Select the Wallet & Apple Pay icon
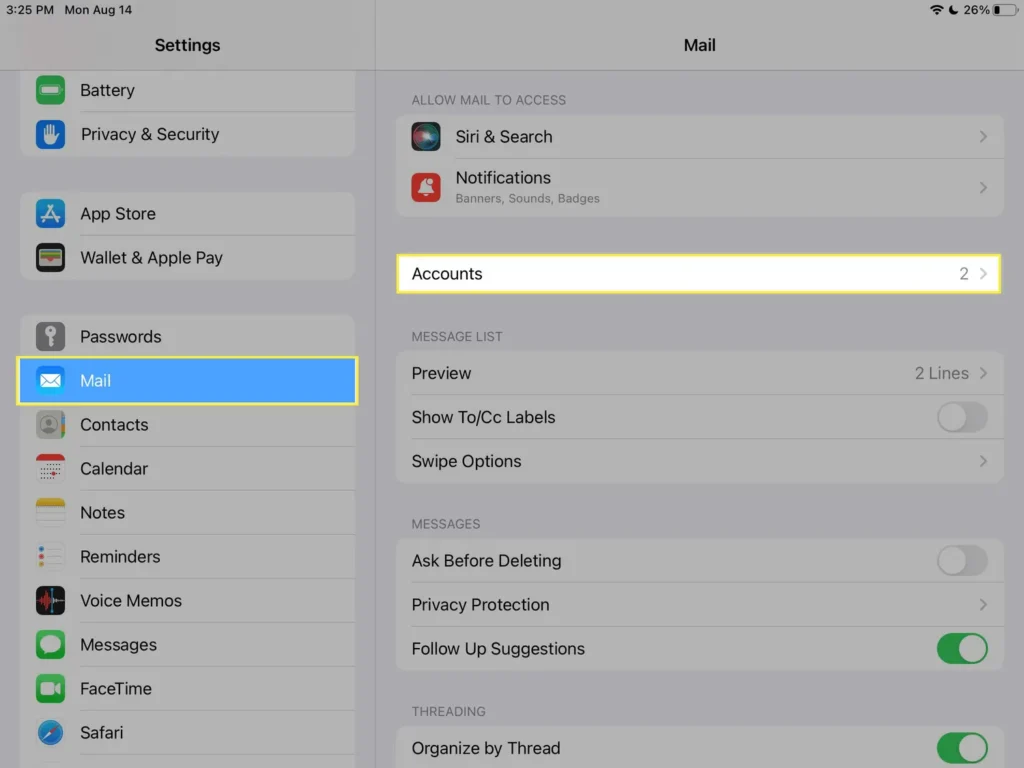The height and width of the screenshot is (768, 1024). (x=50, y=258)
